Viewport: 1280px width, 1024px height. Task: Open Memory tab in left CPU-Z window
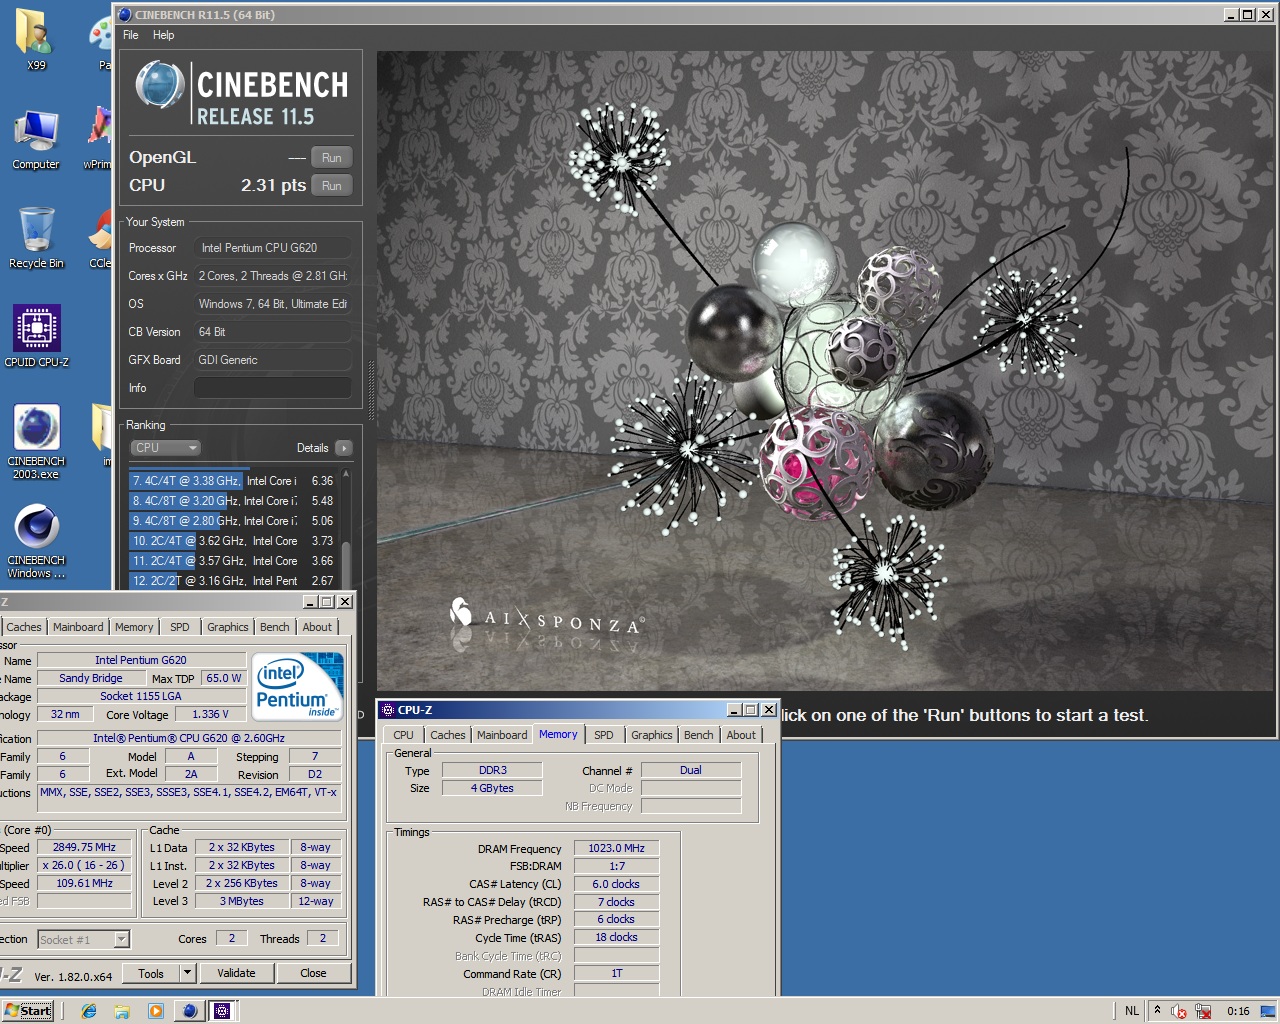(134, 627)
